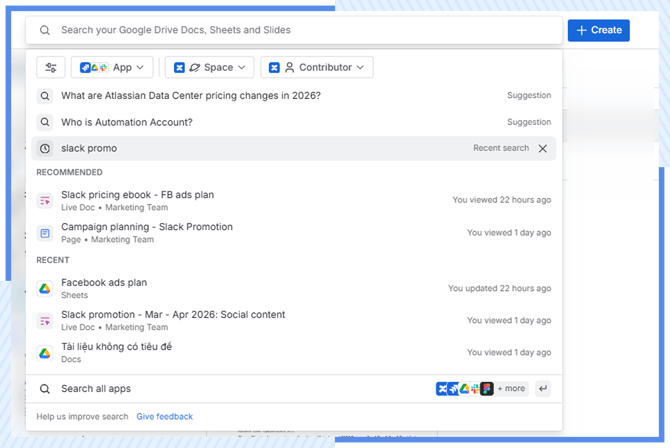The width and height of the screenshot is (670, 448).
Task: Open the Space filter dropdown
Action: coord(209,68)
